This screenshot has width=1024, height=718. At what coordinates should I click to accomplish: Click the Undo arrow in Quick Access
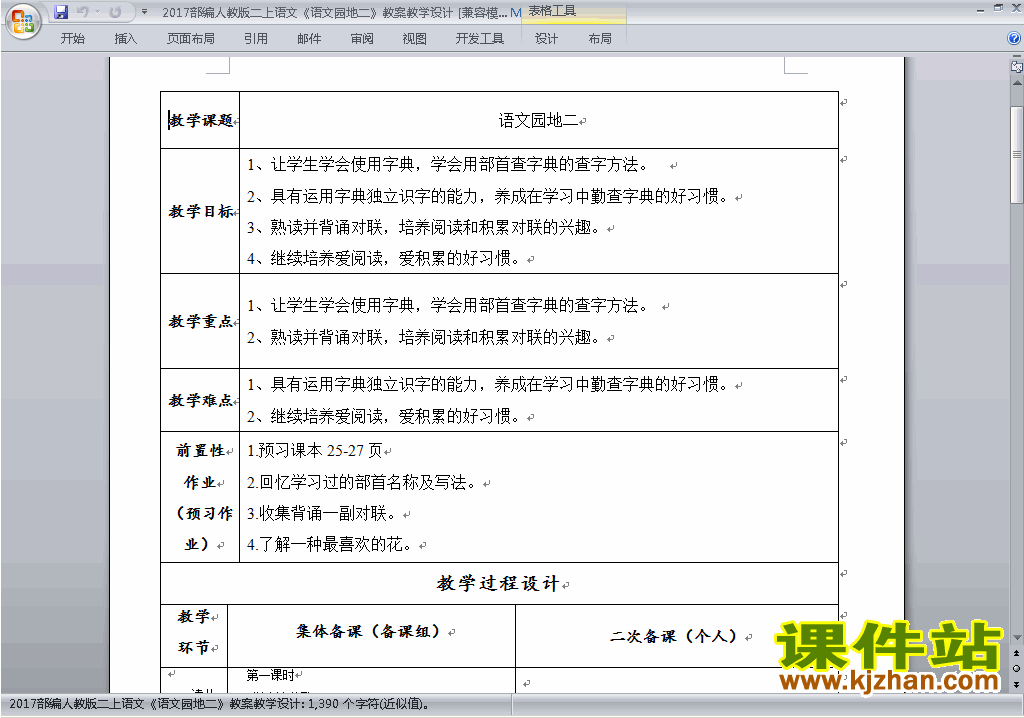point(83,12)
